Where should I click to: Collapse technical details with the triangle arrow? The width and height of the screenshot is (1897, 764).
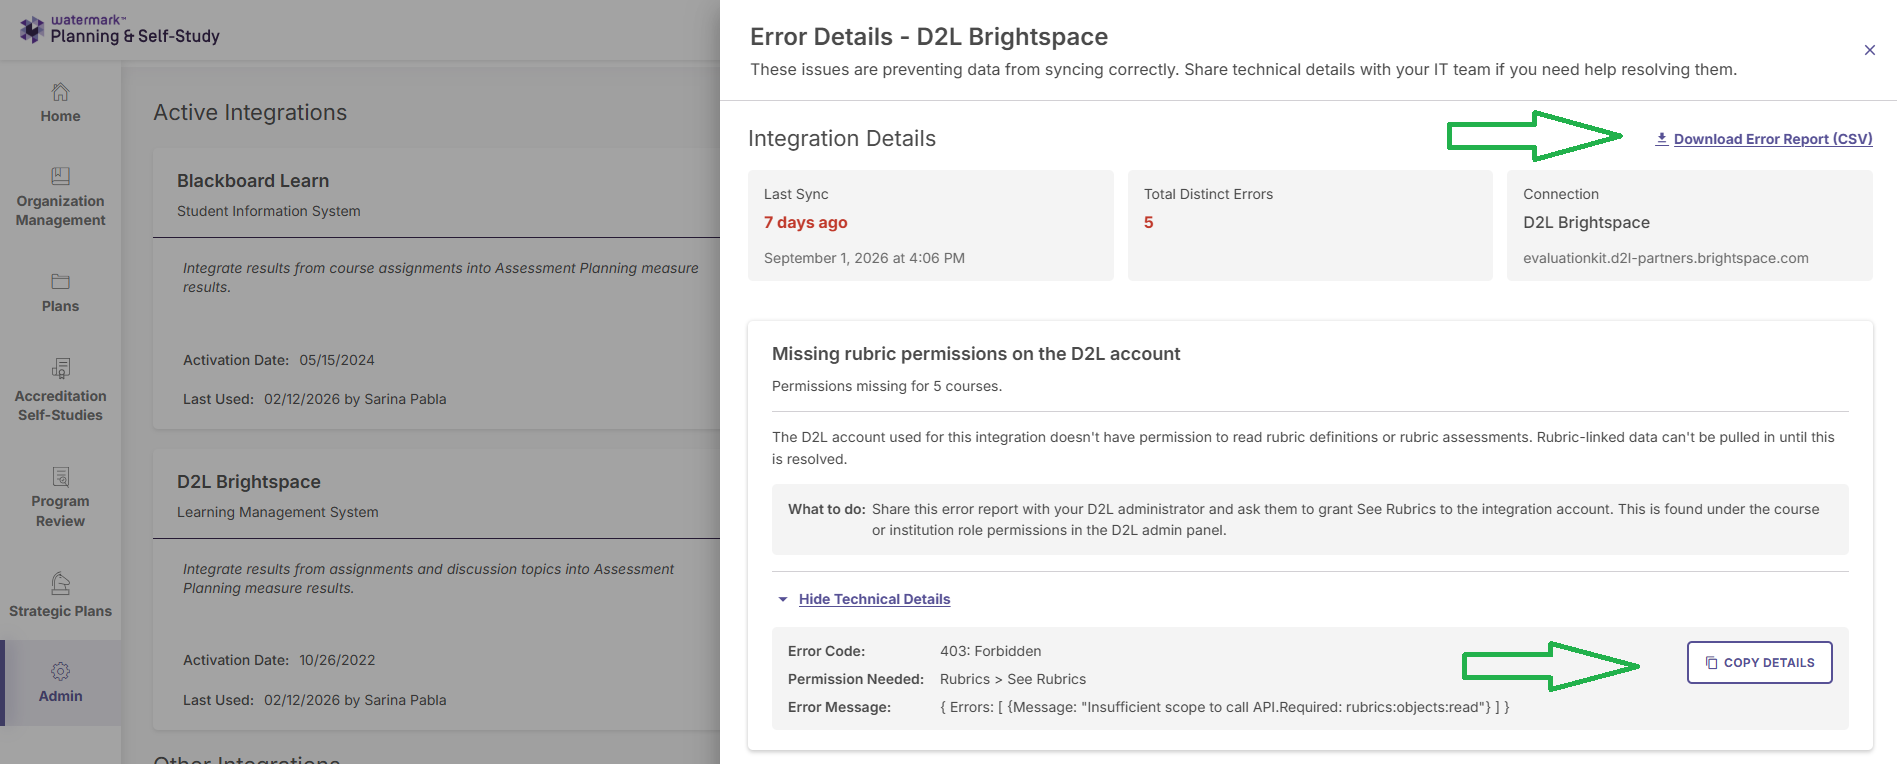coord(782,599)
